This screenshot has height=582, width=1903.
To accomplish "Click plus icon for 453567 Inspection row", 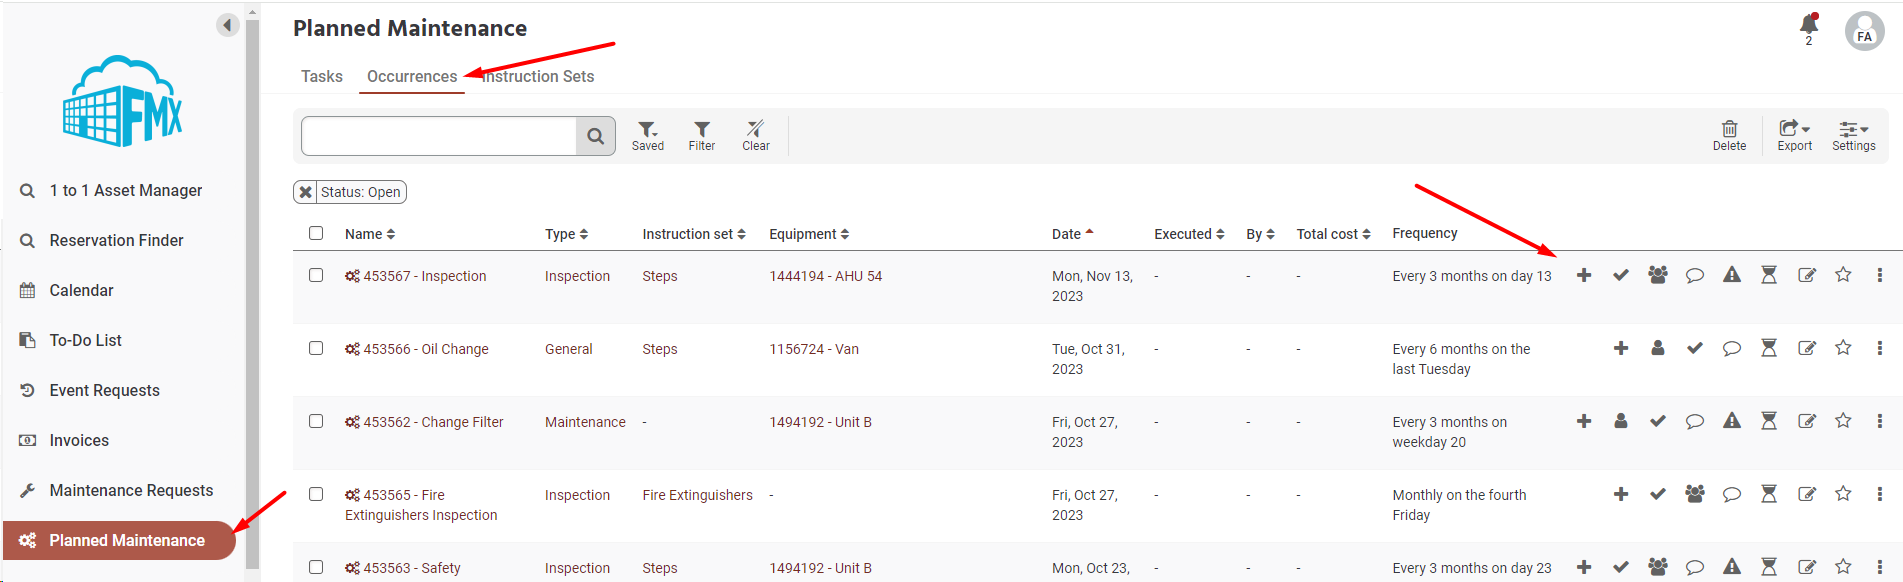I will [x=1584, y=275].
